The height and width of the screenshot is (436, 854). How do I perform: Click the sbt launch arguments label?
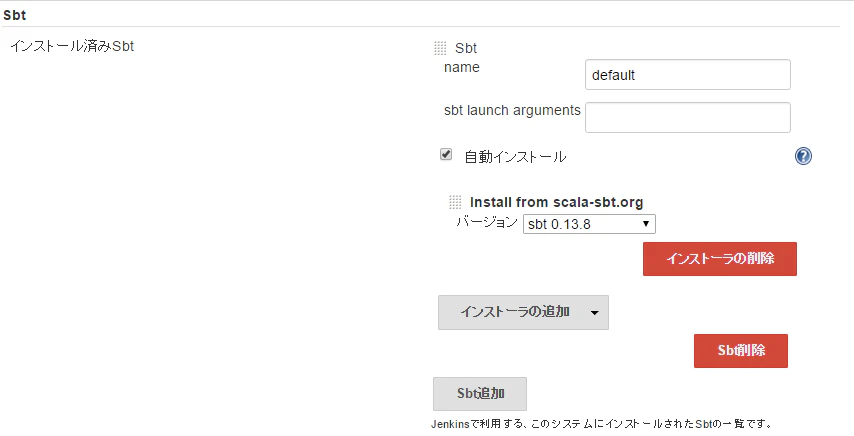point(512,110)
